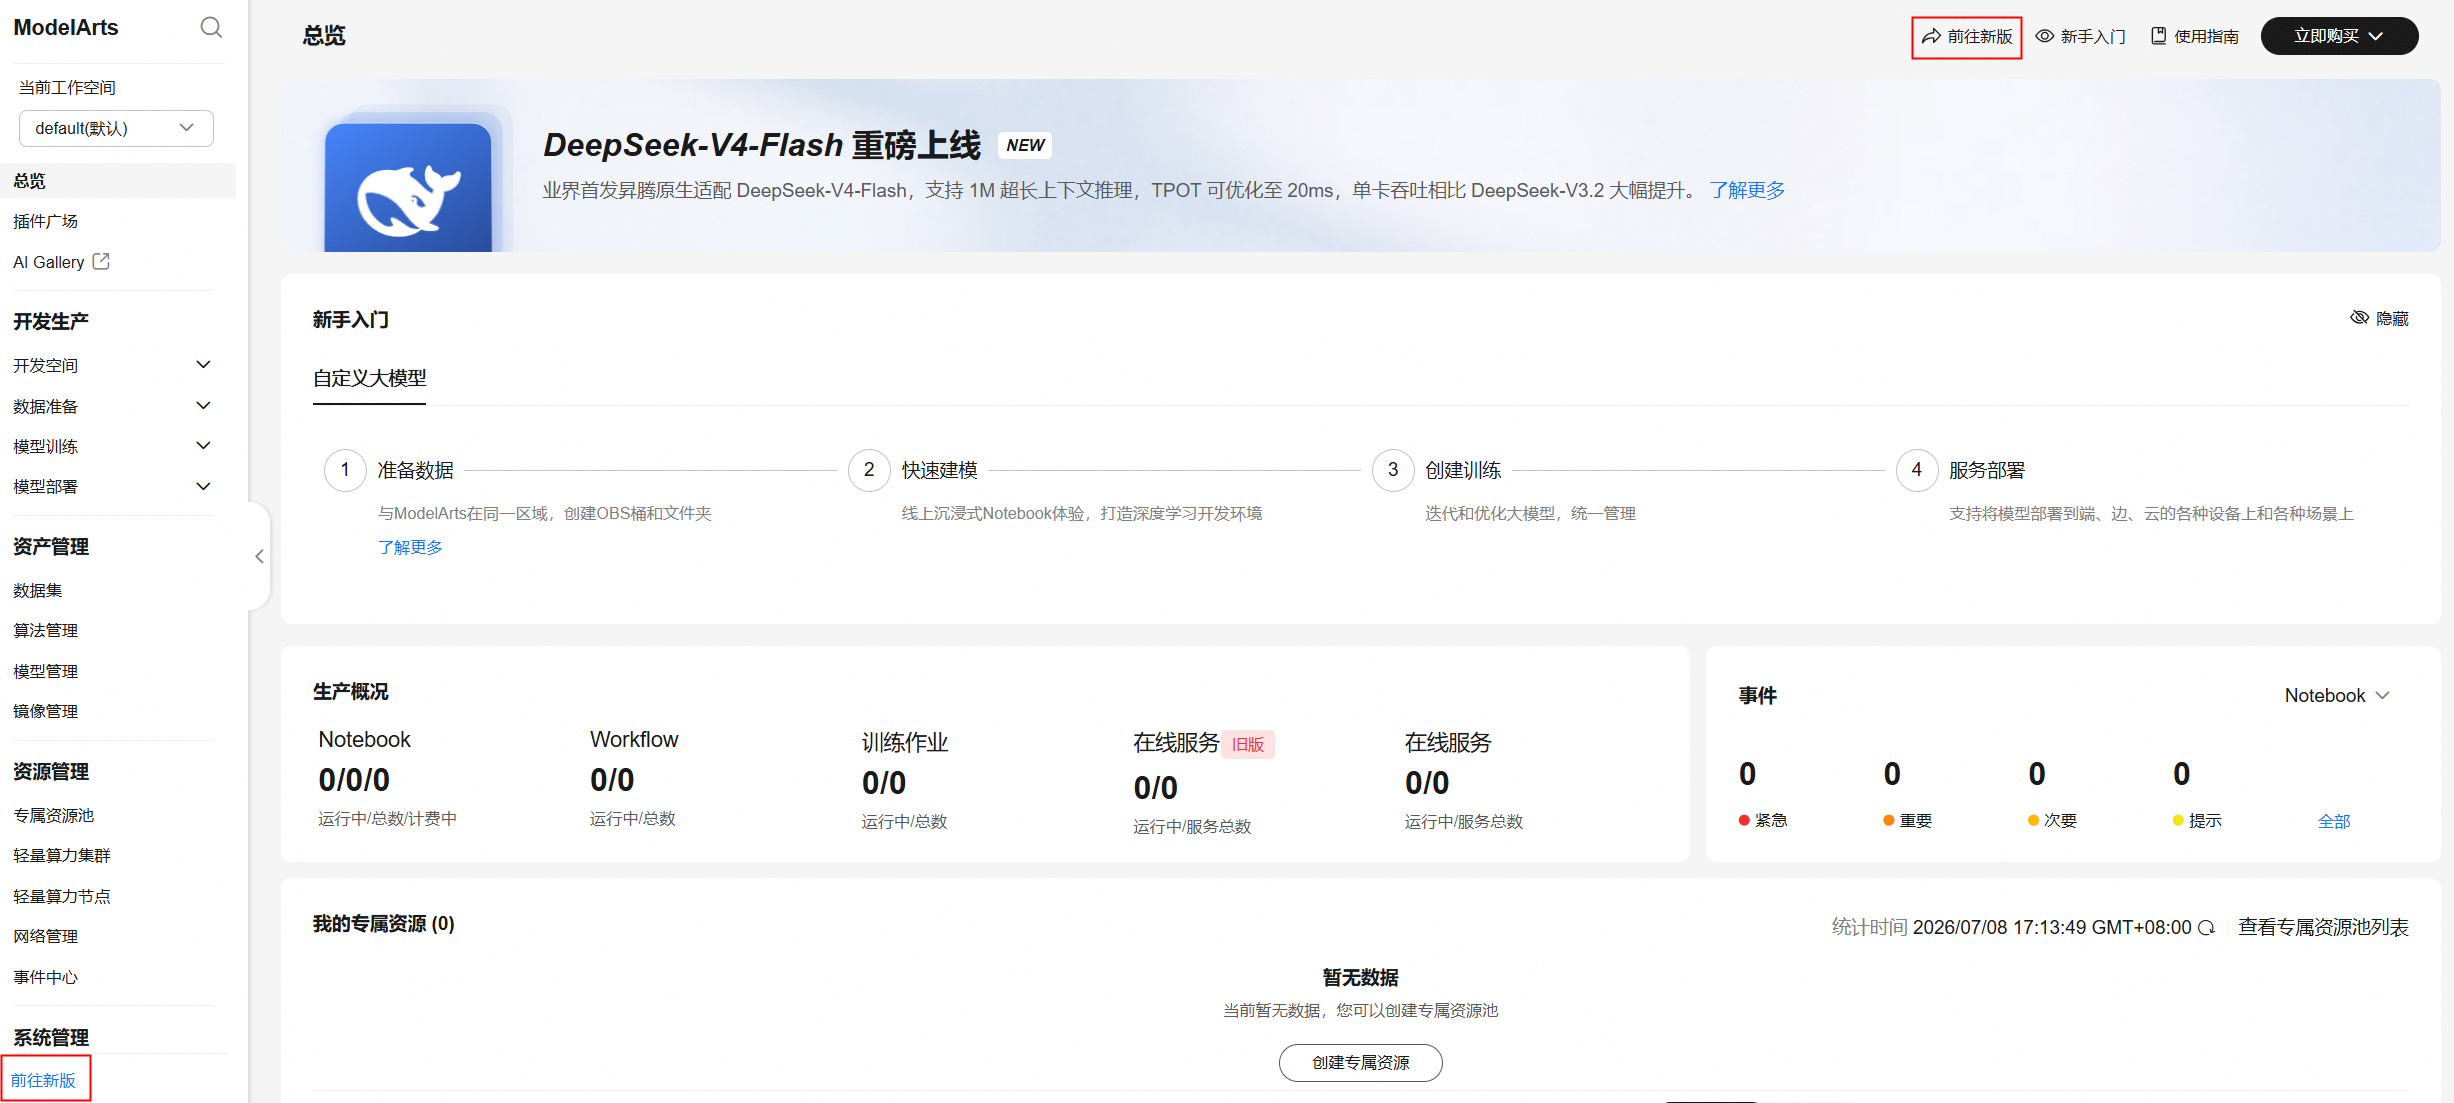The image size is (2454, 1103).
Task: Click step 4 circle for 服务部署
Action: tap(1917, 470)
